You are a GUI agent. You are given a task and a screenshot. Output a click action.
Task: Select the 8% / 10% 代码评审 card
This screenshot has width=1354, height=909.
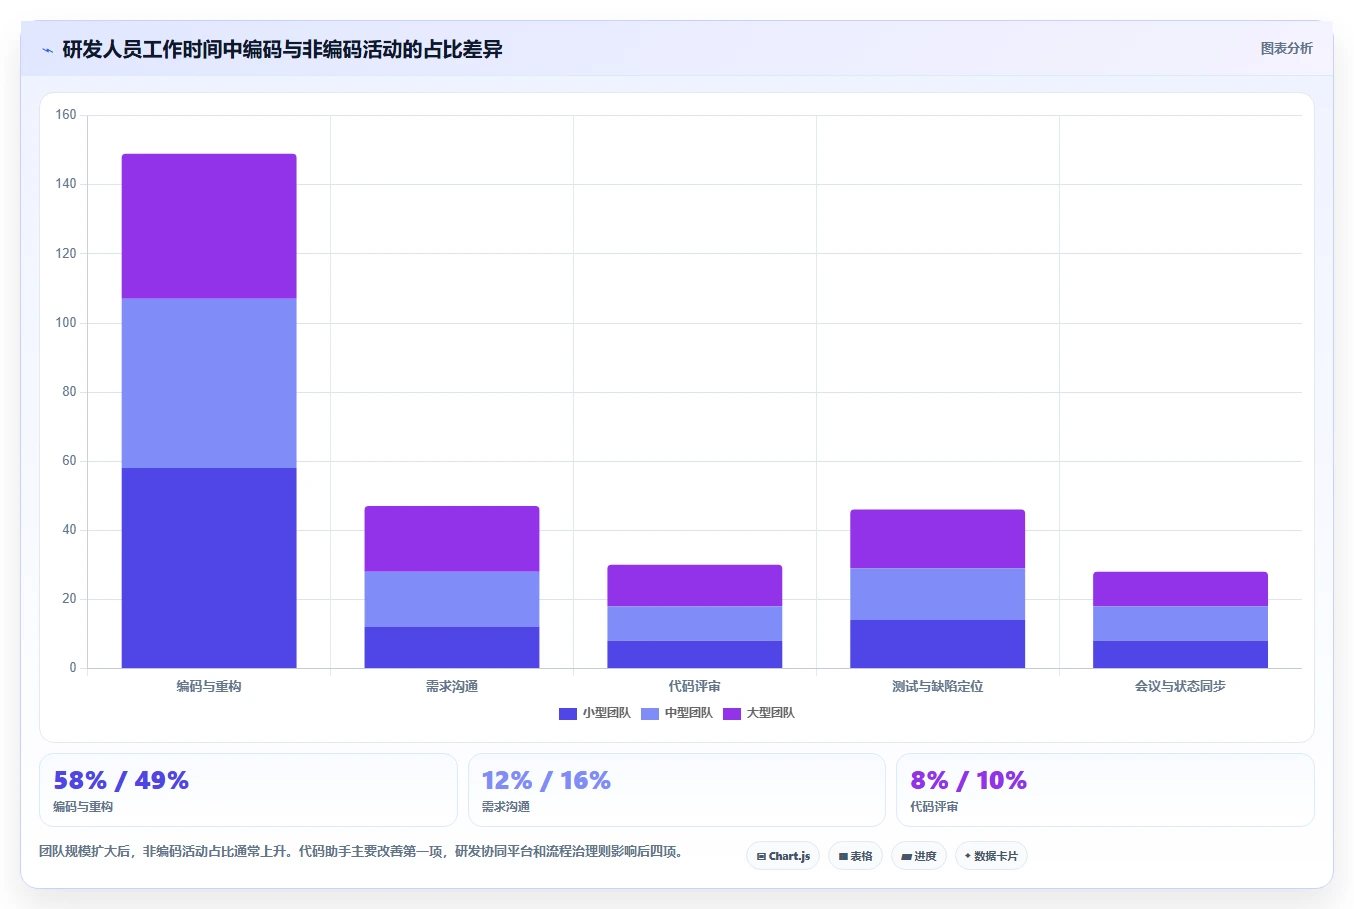click(x=1105, y=790)
